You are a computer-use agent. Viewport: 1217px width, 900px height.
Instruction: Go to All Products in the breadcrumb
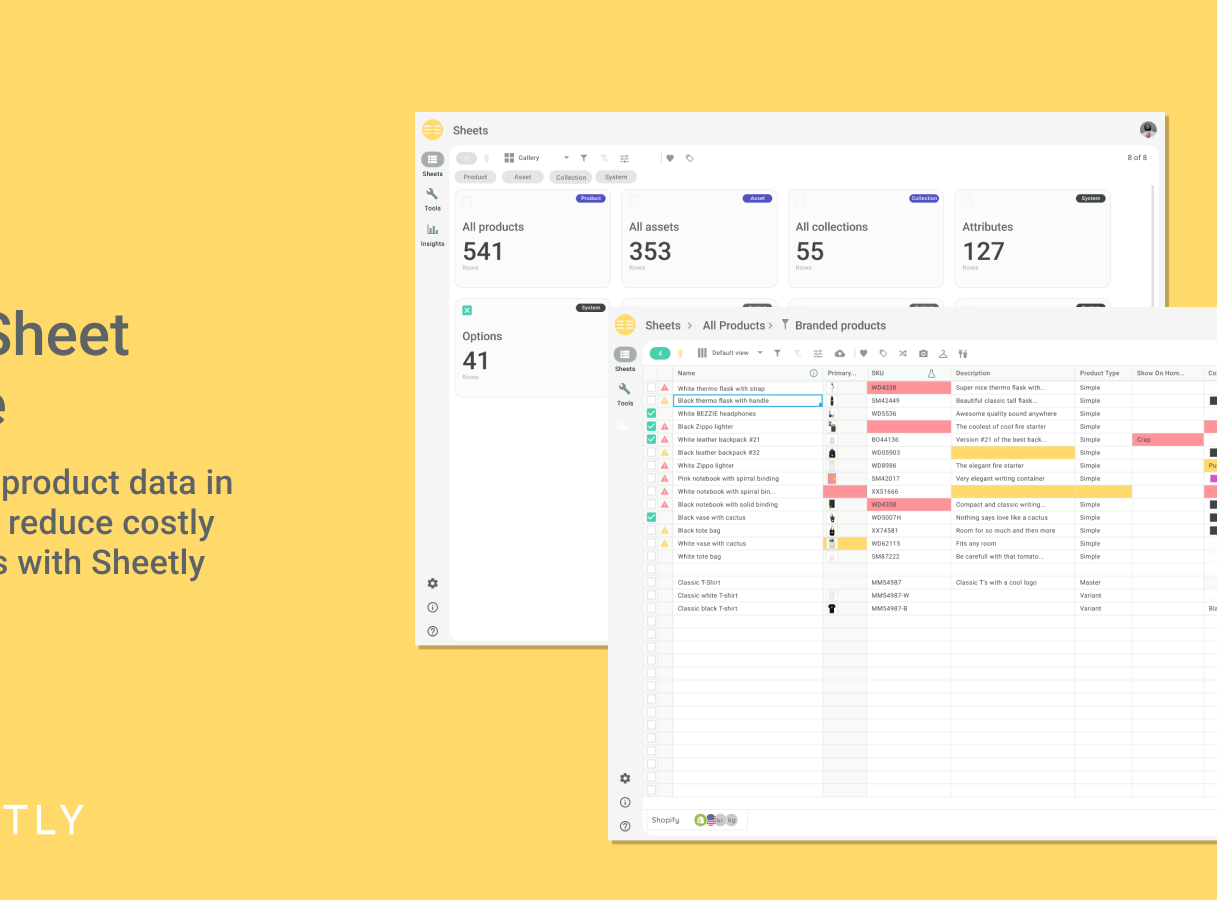pyautogui.click(x=733, y=325)
